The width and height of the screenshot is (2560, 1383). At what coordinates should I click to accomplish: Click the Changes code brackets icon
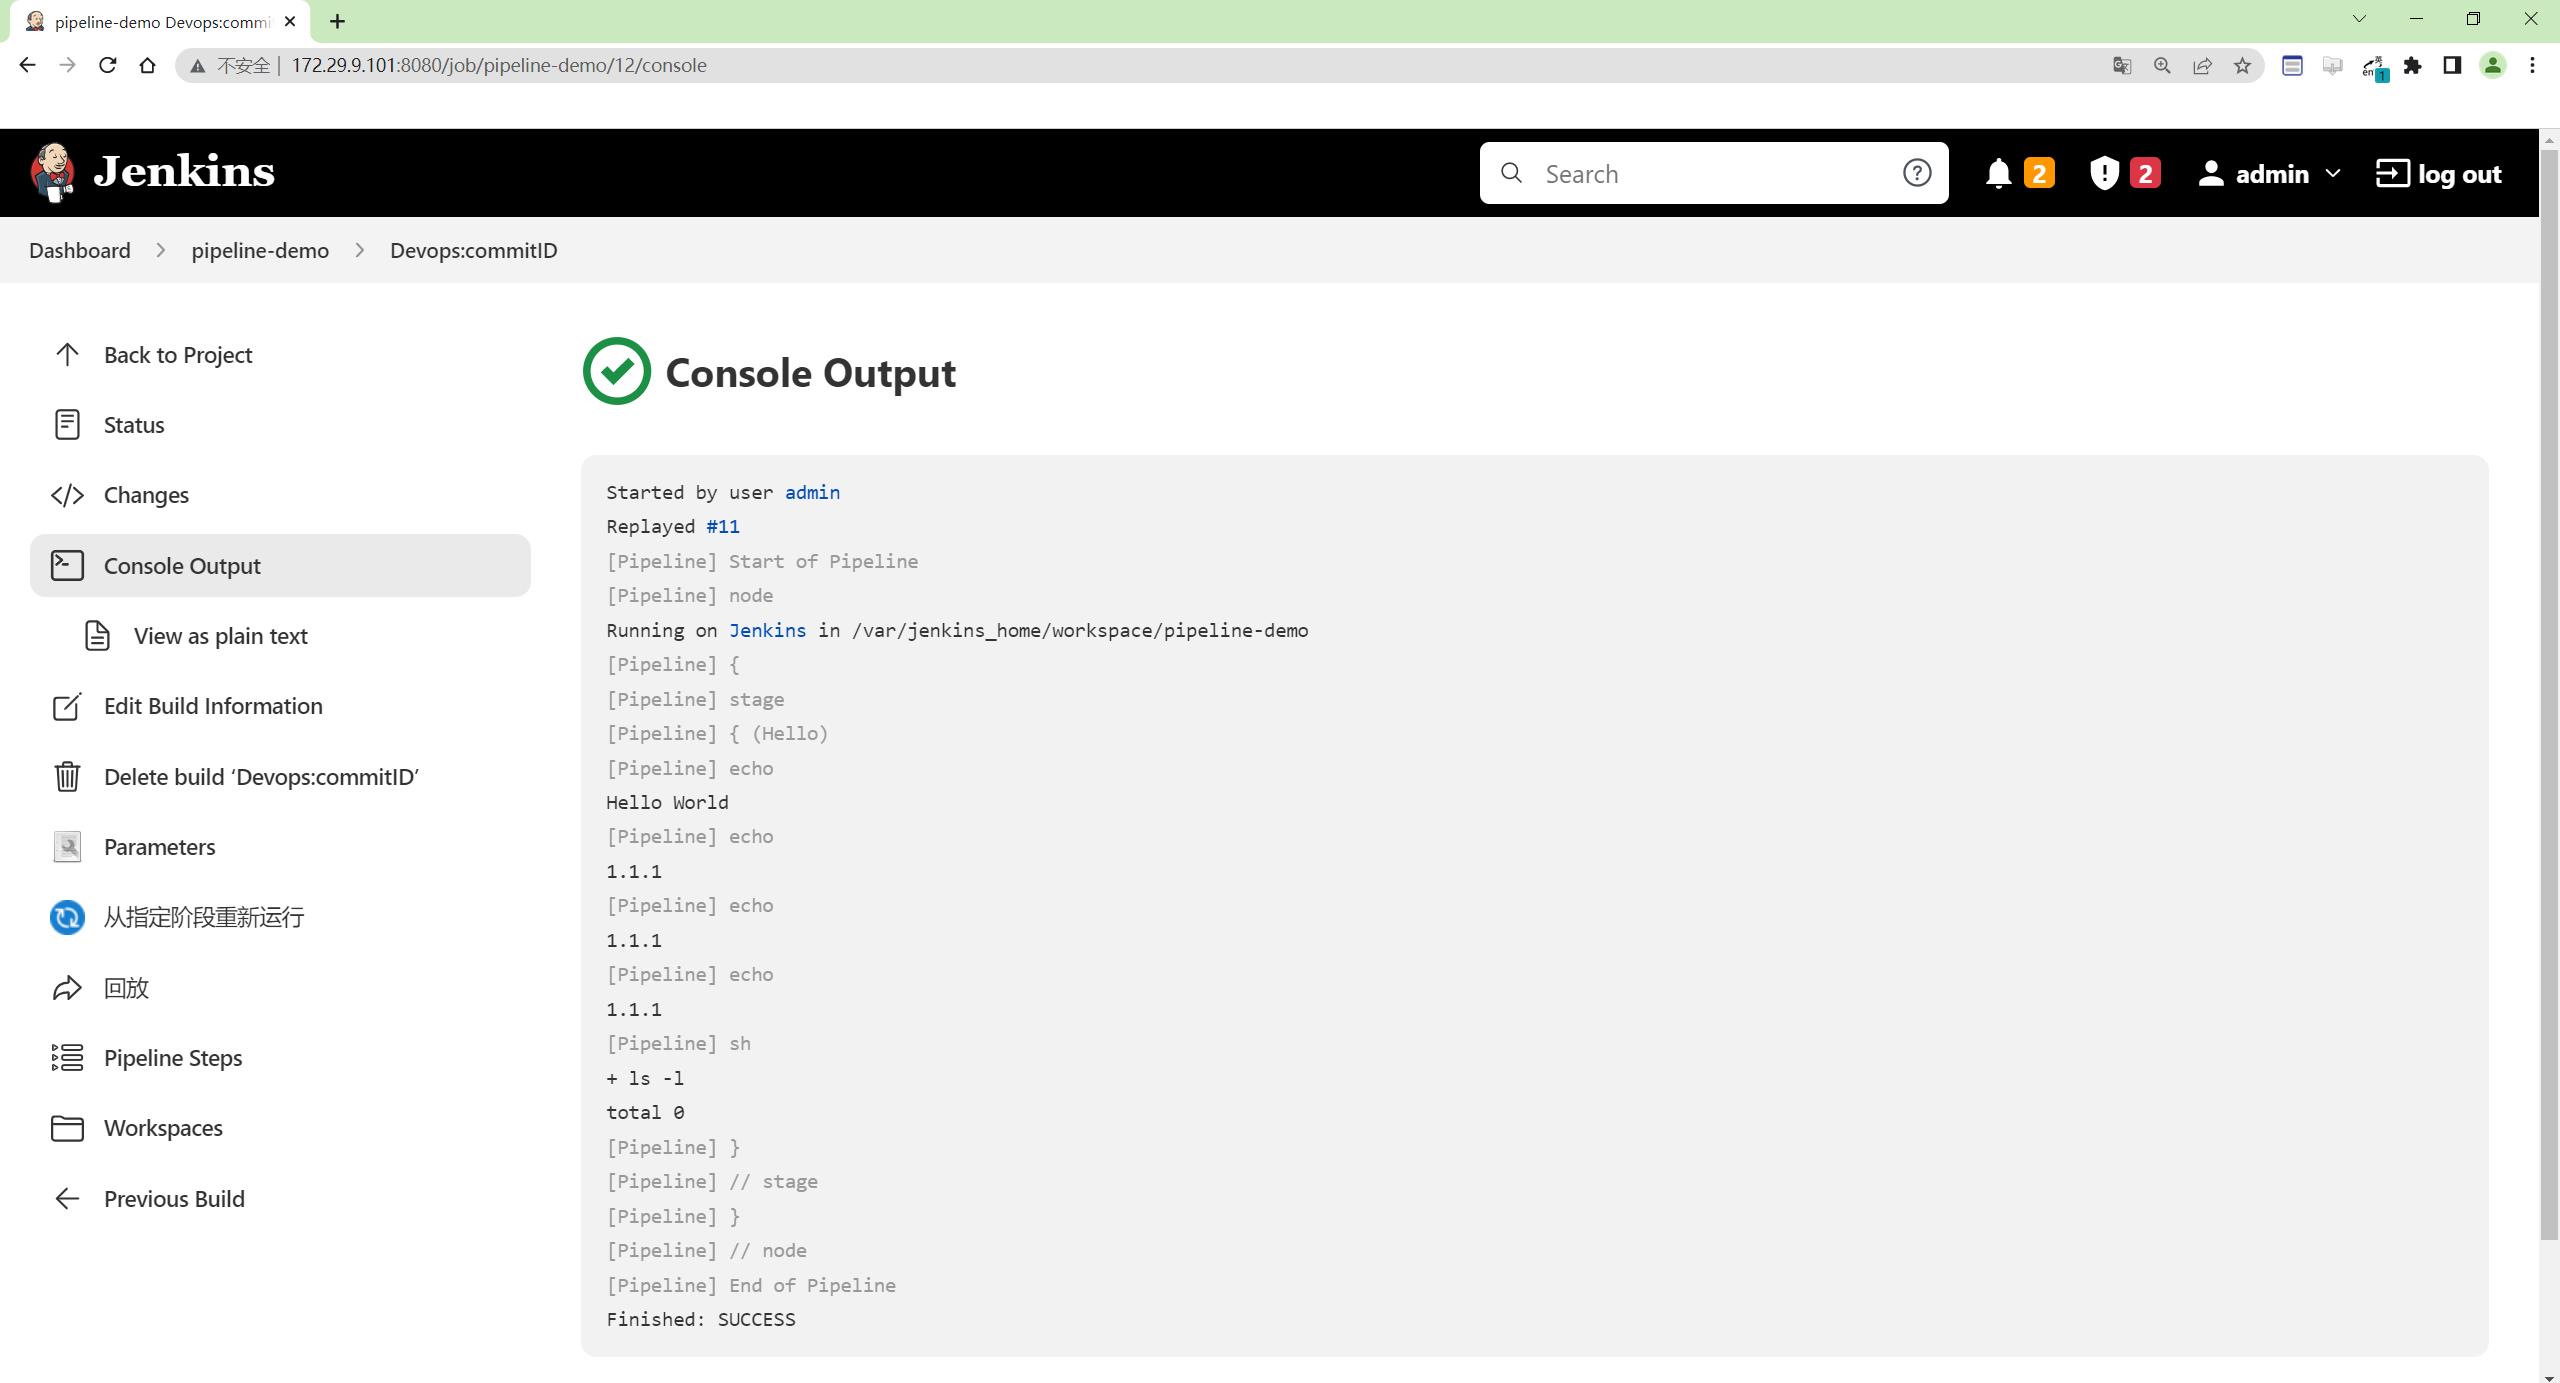[x=67, y=496]
